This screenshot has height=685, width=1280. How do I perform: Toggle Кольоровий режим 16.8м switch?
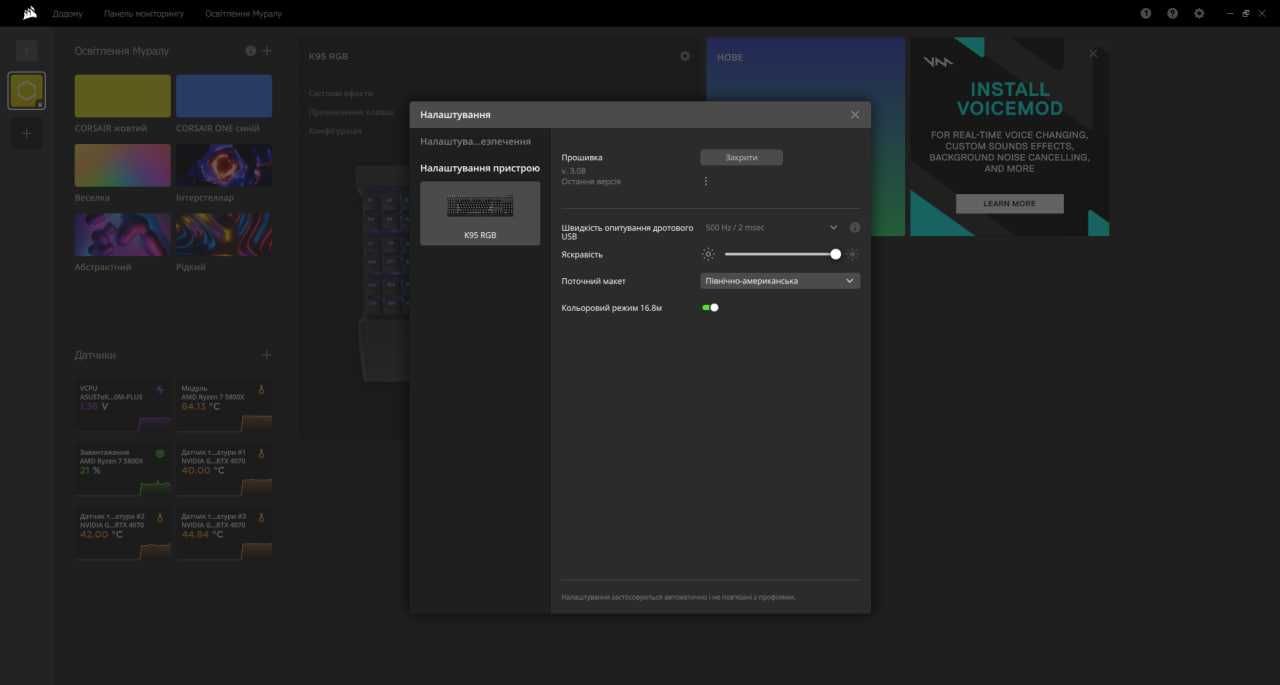pyautogui.click(x=711, y=308)
